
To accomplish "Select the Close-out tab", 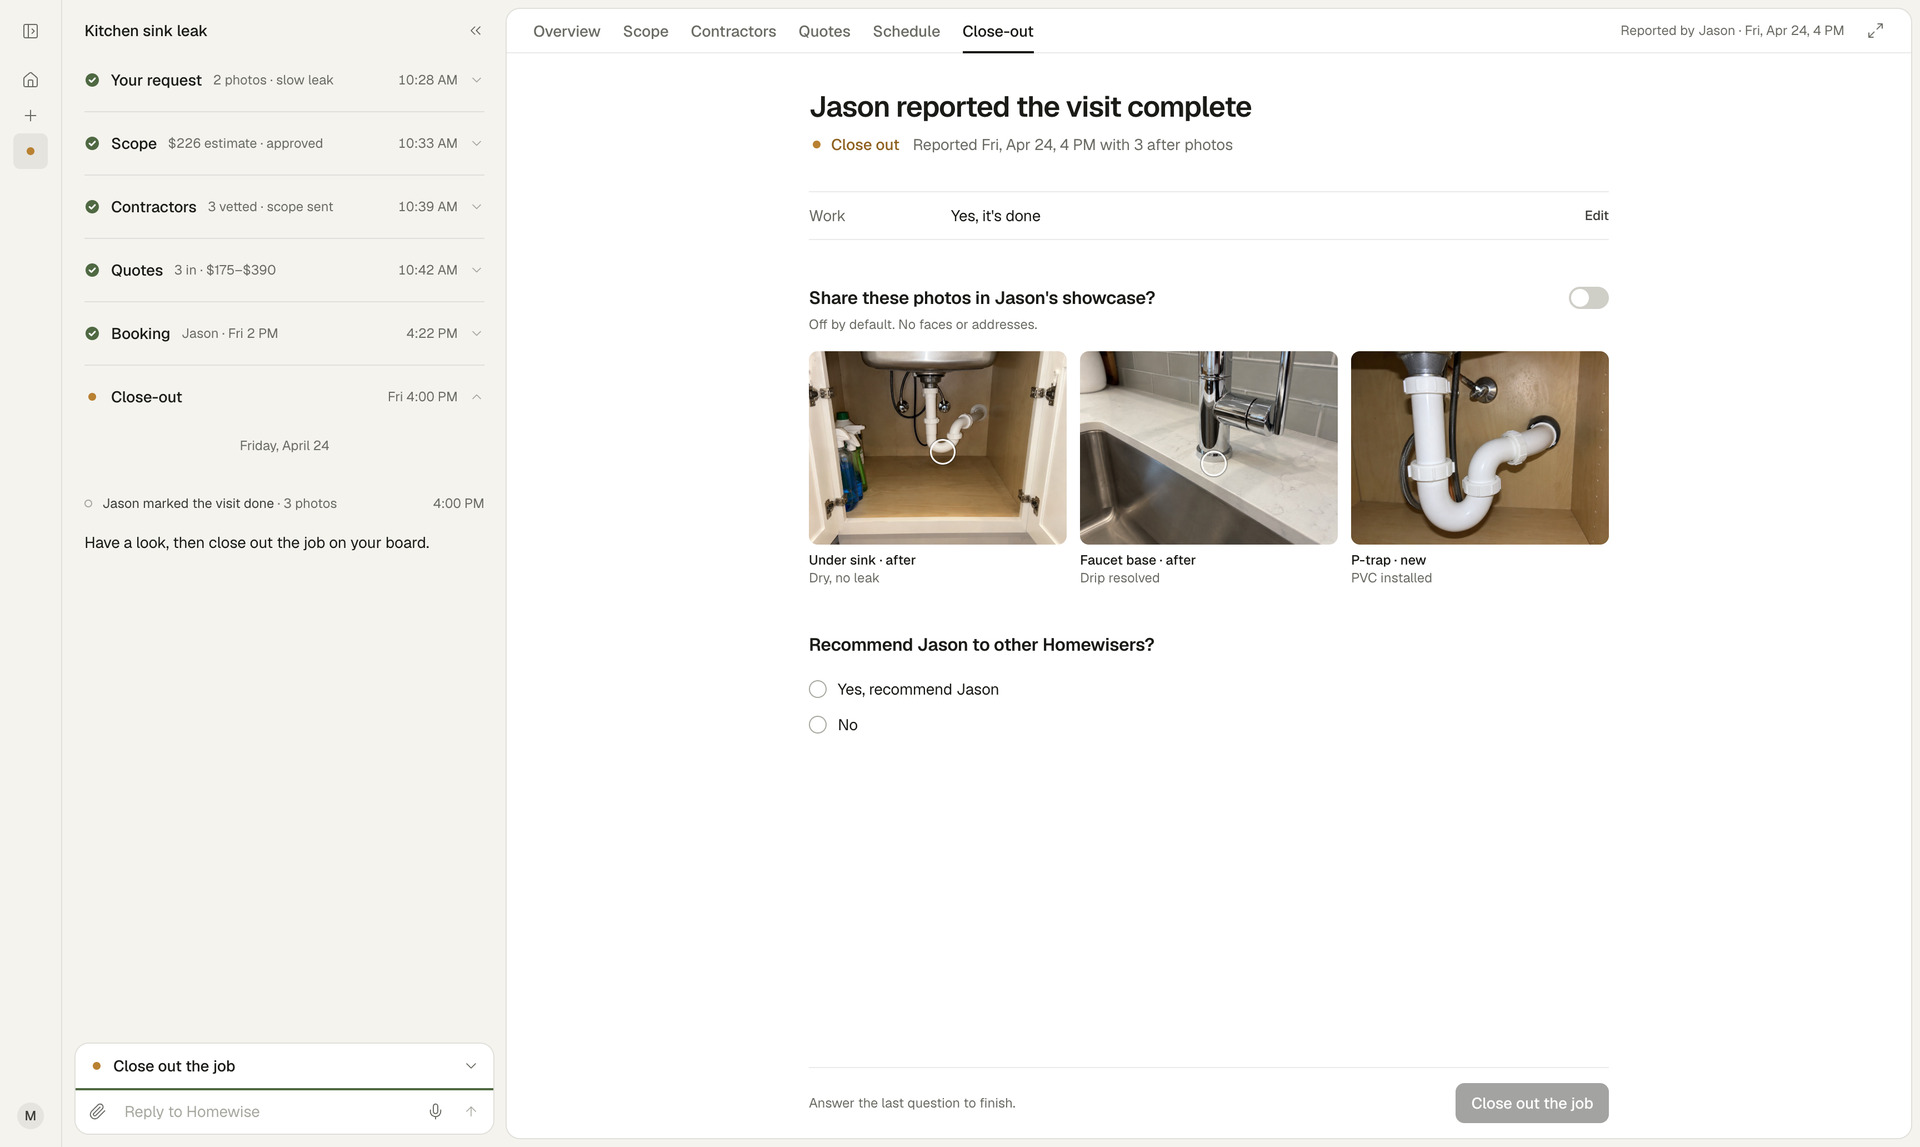I will [998, 31].
